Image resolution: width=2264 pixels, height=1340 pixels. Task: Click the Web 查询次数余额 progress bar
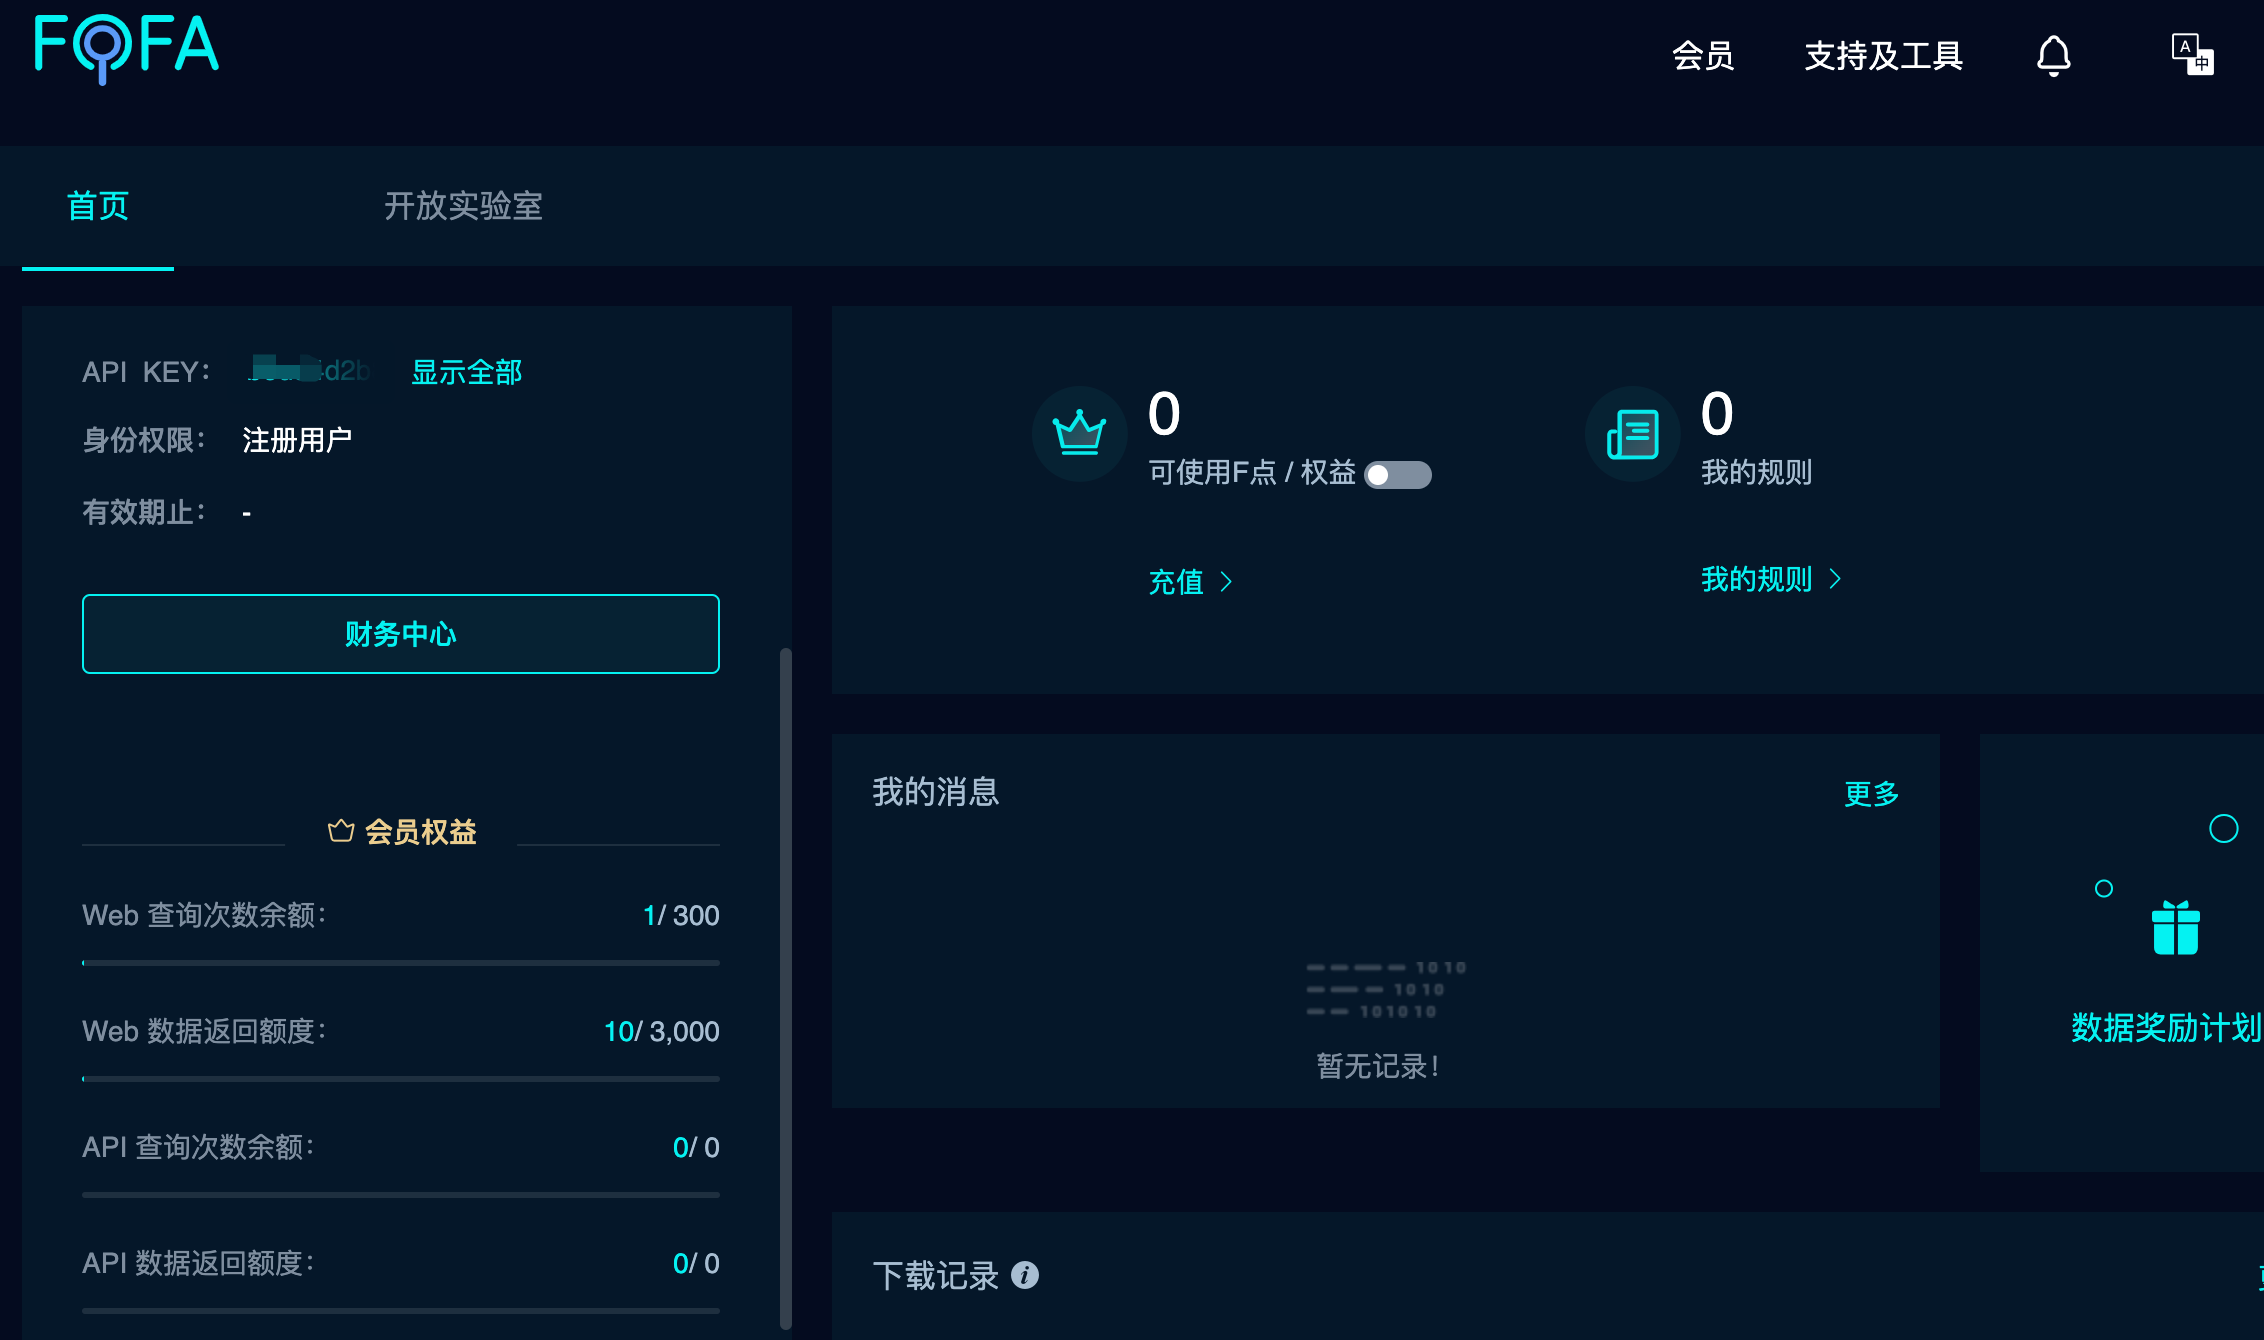click(x=400, y=963)
